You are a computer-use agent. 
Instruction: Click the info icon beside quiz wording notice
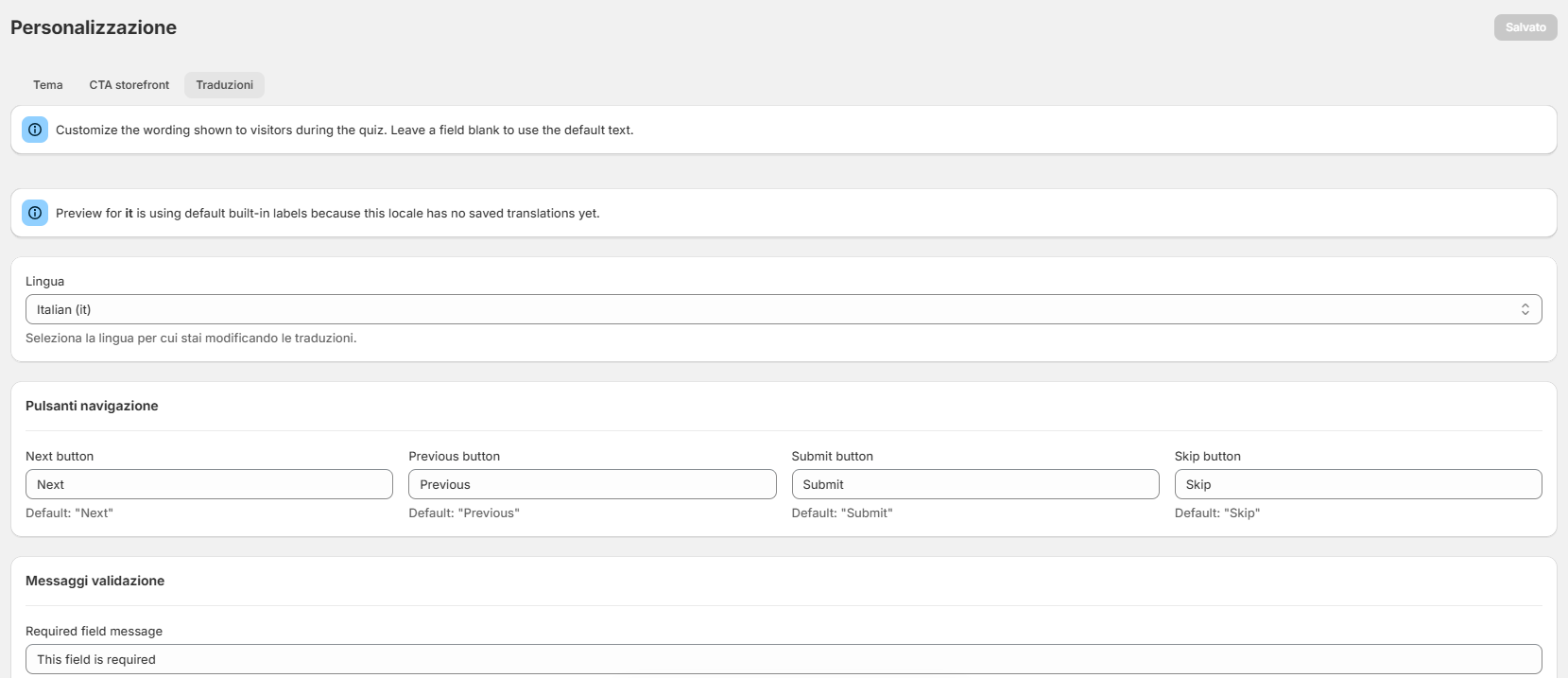(35, 130)
